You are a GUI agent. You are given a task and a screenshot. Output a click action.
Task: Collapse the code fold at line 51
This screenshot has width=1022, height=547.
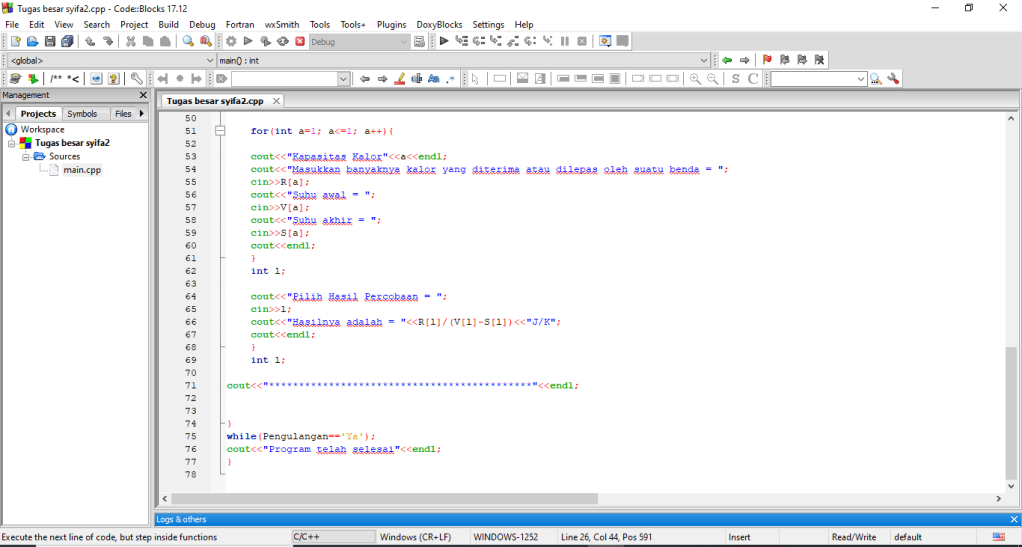pos(220,131)
